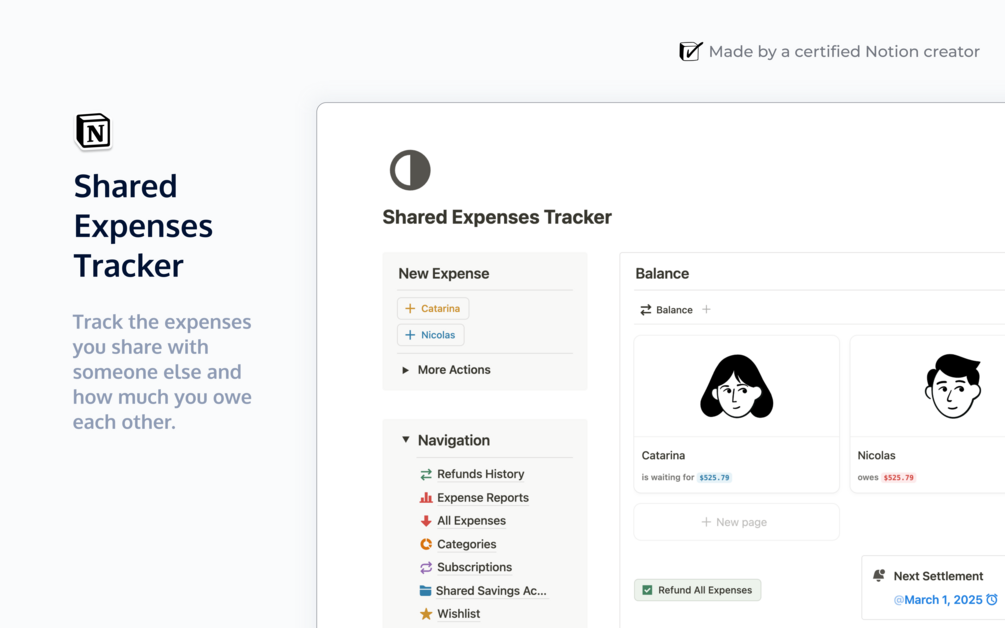Click the half-circle page icon
The image size is (1005, 628).
pyautogui.click(x=410, y=170)
